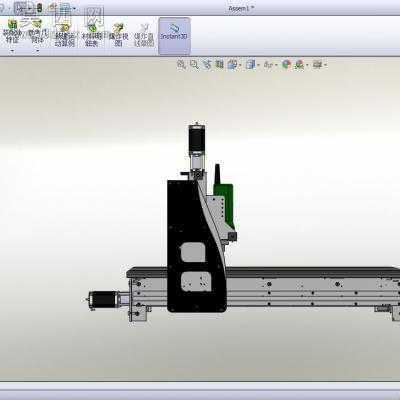Open View Orientation menu icon
Viewport: 400px width, 400px height.
tap(232, 64)
